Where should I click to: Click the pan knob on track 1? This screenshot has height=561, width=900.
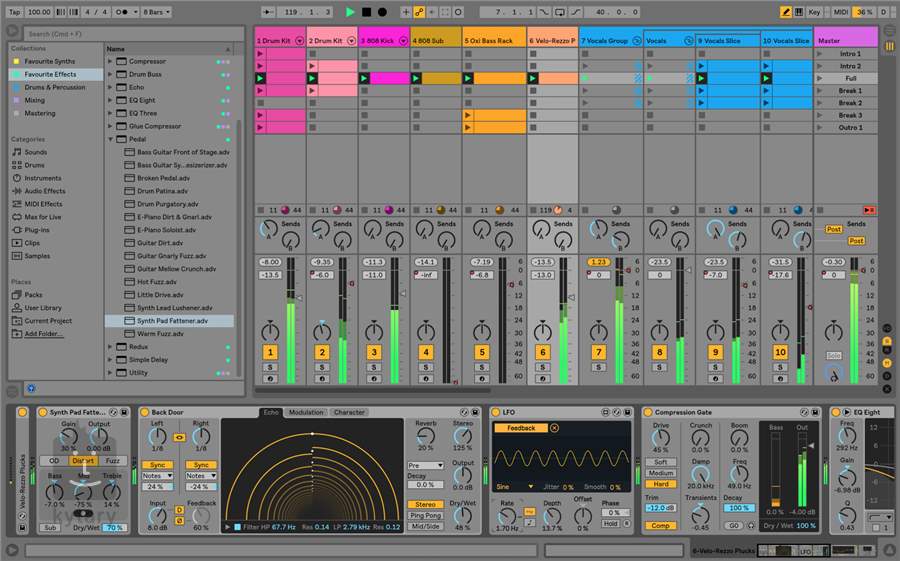pos(270,331)
